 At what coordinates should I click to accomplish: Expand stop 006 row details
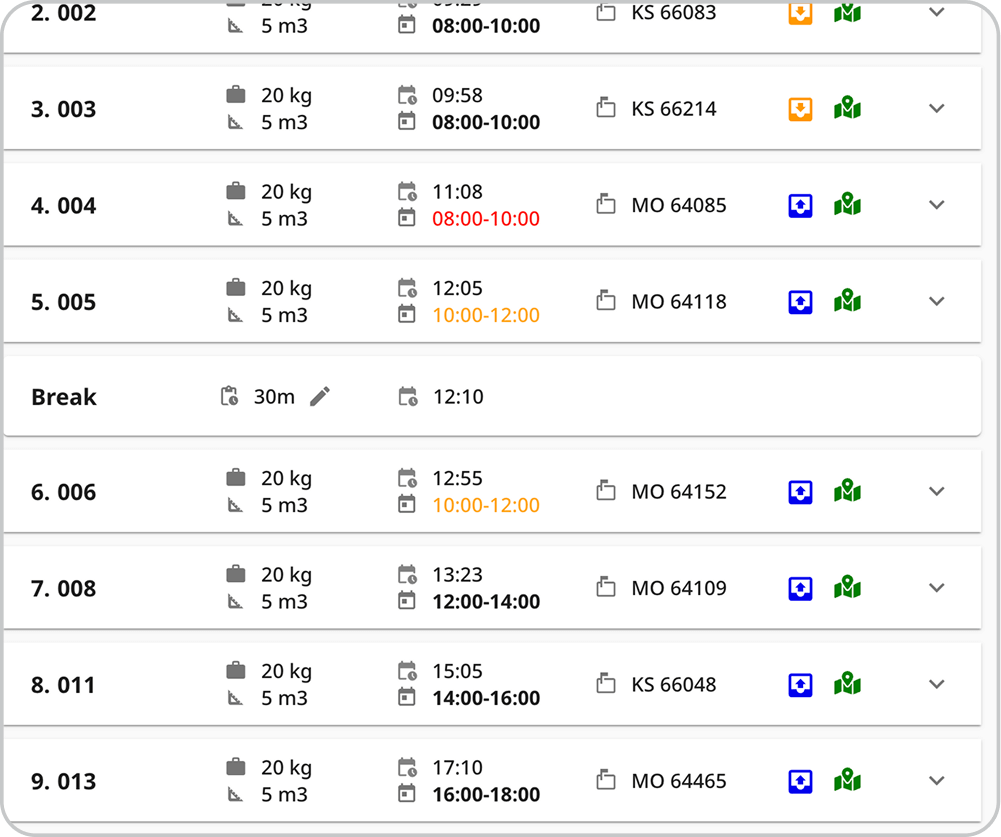[936, 491]
